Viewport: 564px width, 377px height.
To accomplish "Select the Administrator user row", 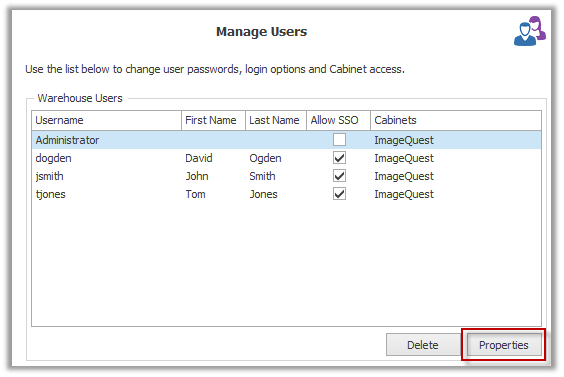I will click(x=286, y=140).
